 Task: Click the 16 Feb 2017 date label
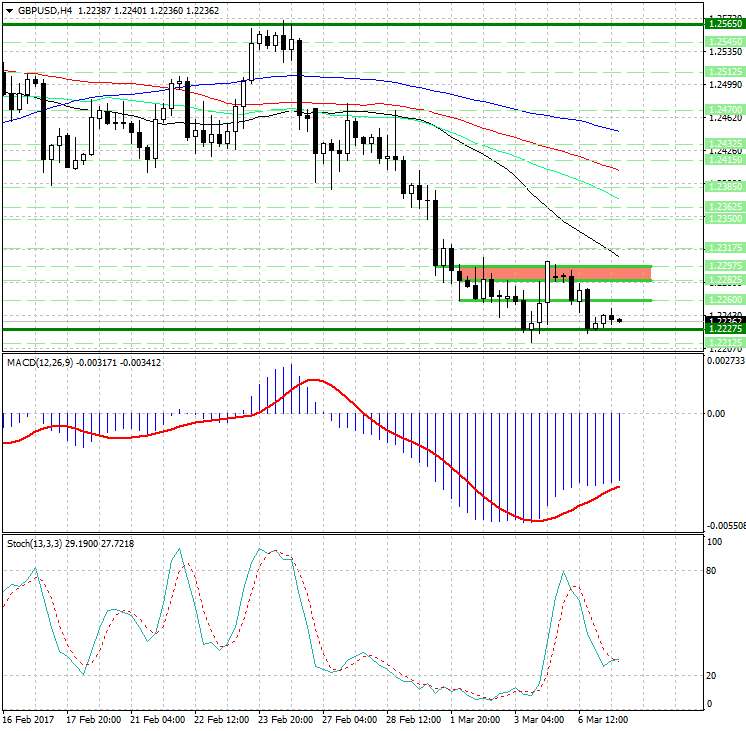point(28,719)
